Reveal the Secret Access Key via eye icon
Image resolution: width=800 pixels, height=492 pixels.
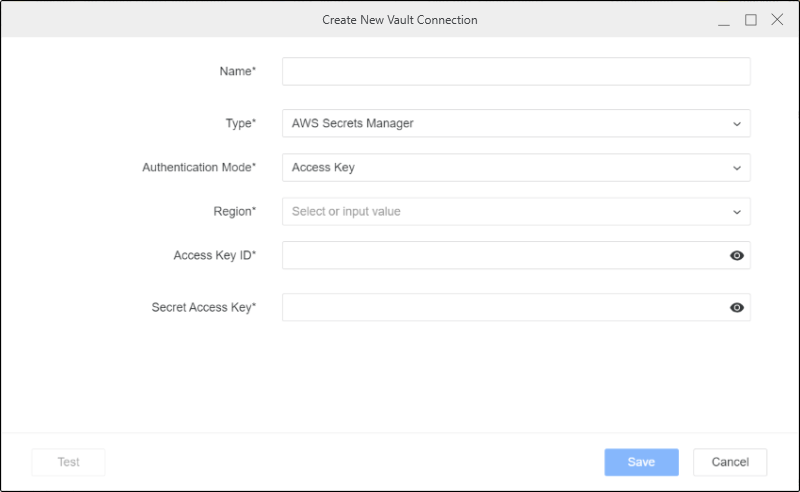pos(737,308)
